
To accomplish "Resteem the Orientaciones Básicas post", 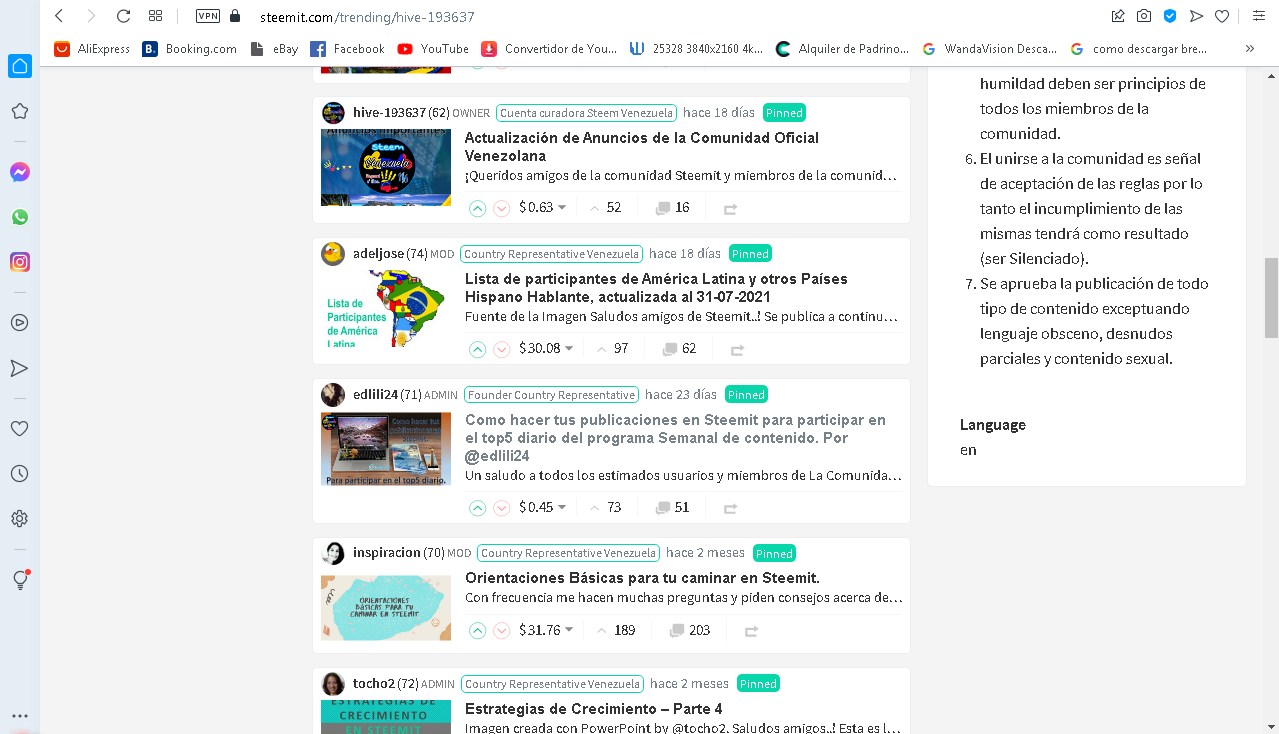I will click(x=751, y=631).
